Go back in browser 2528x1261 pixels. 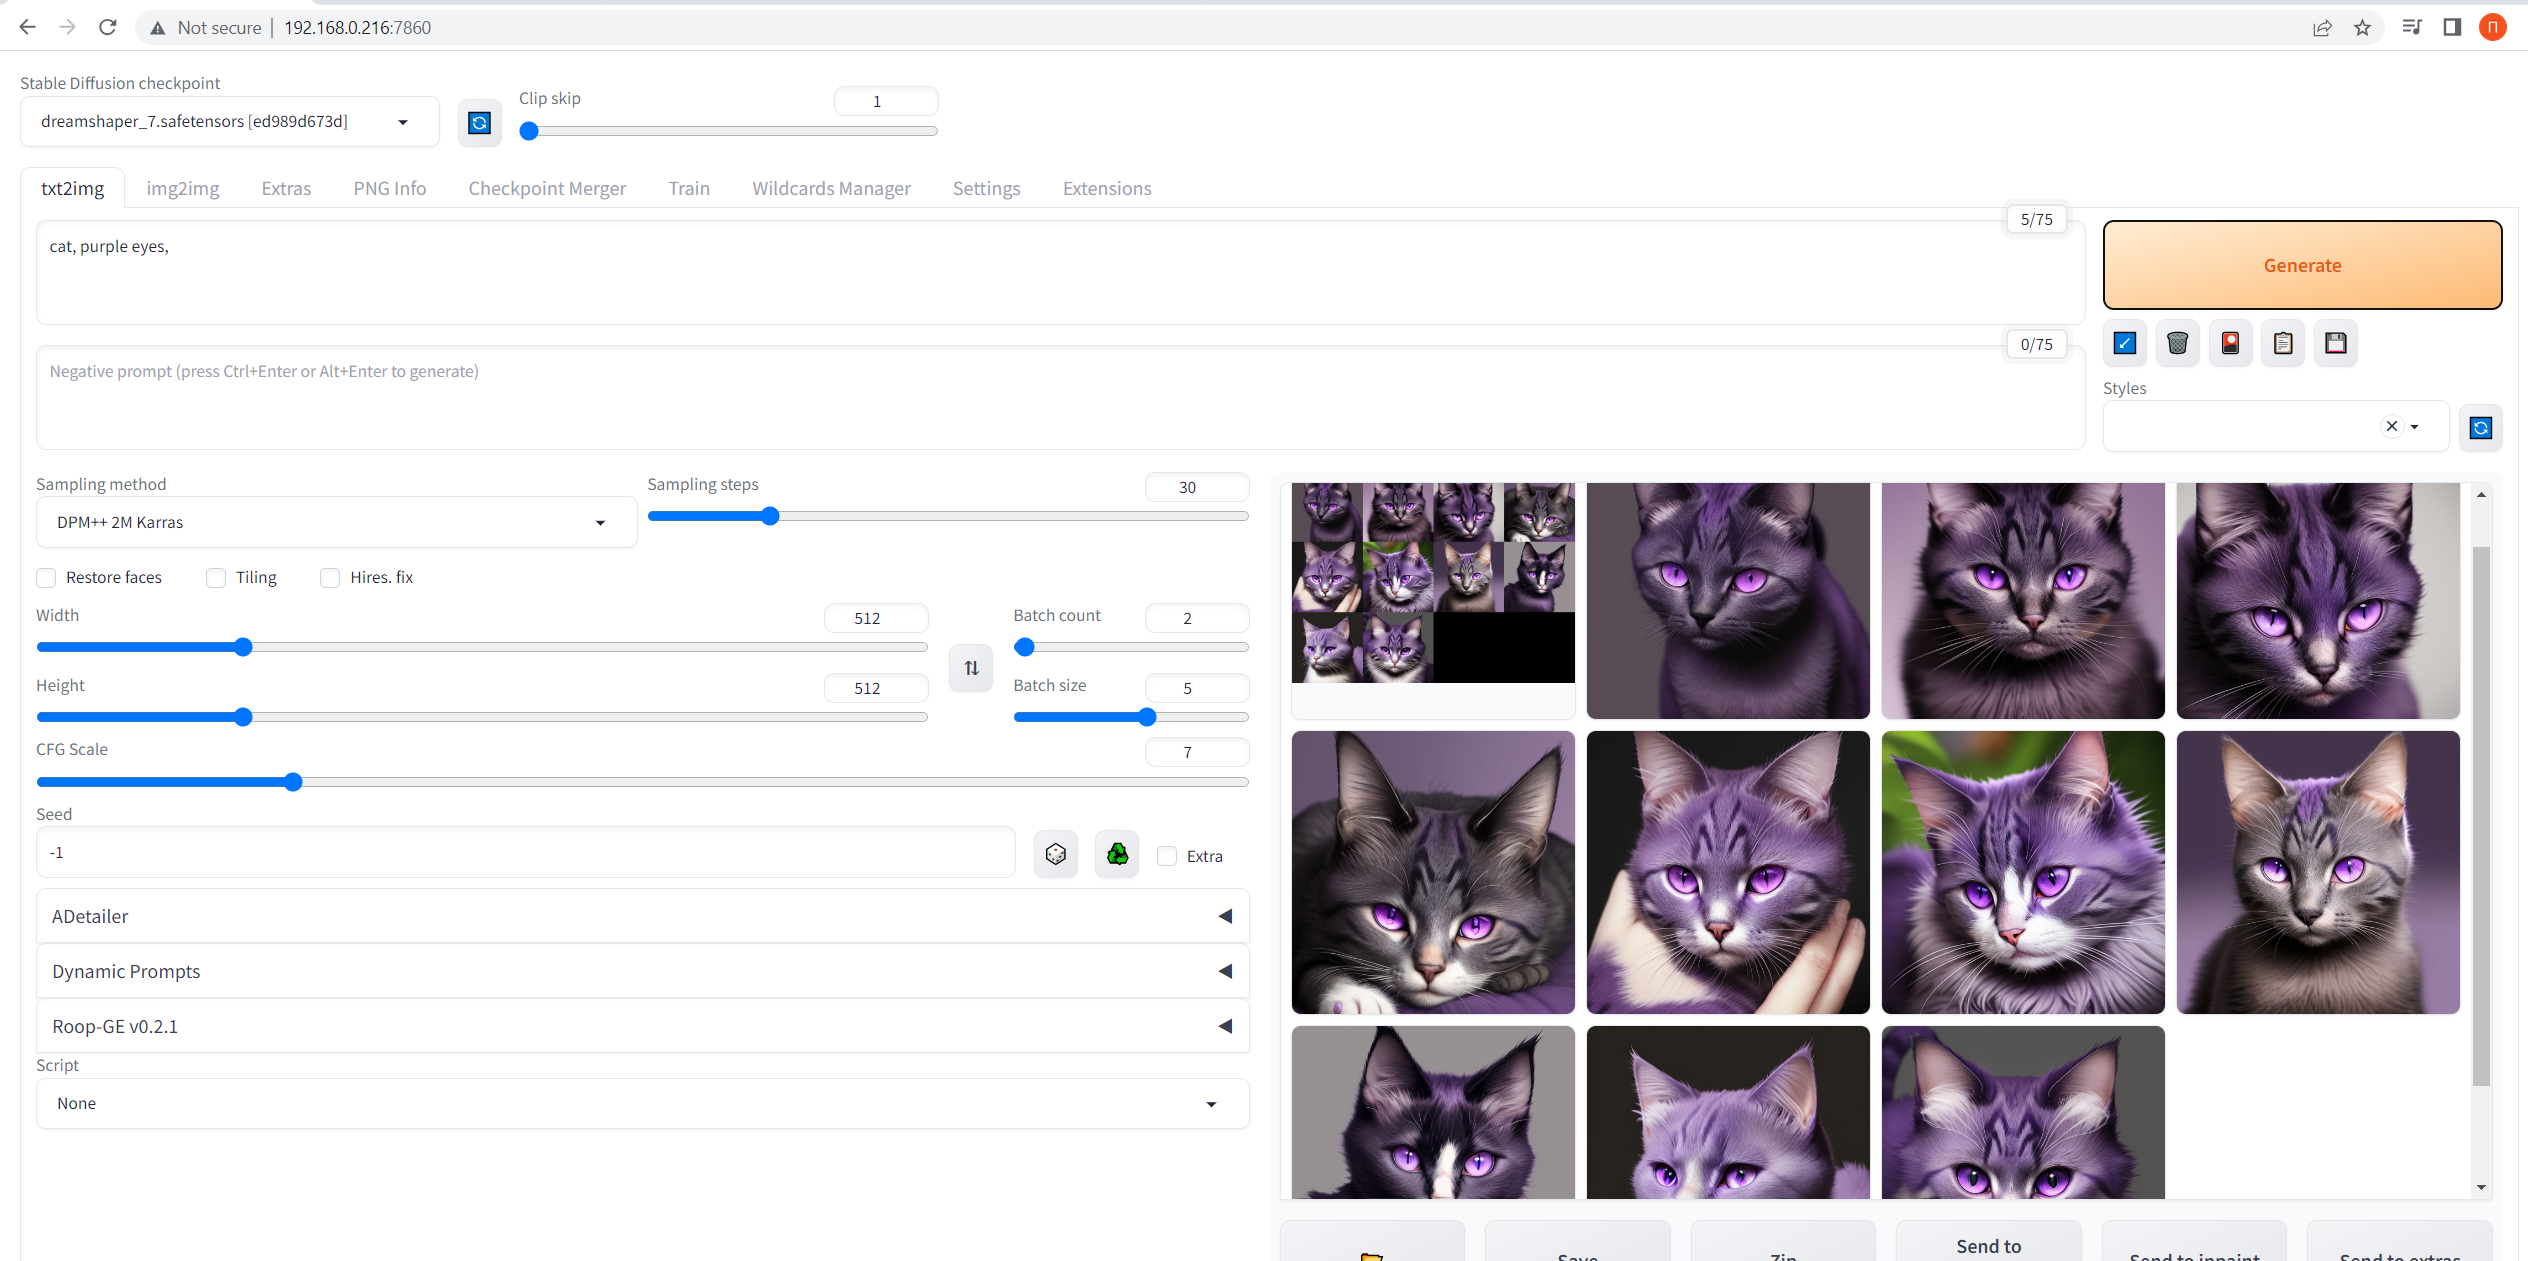pyautogui.click(x=27, y=27)
